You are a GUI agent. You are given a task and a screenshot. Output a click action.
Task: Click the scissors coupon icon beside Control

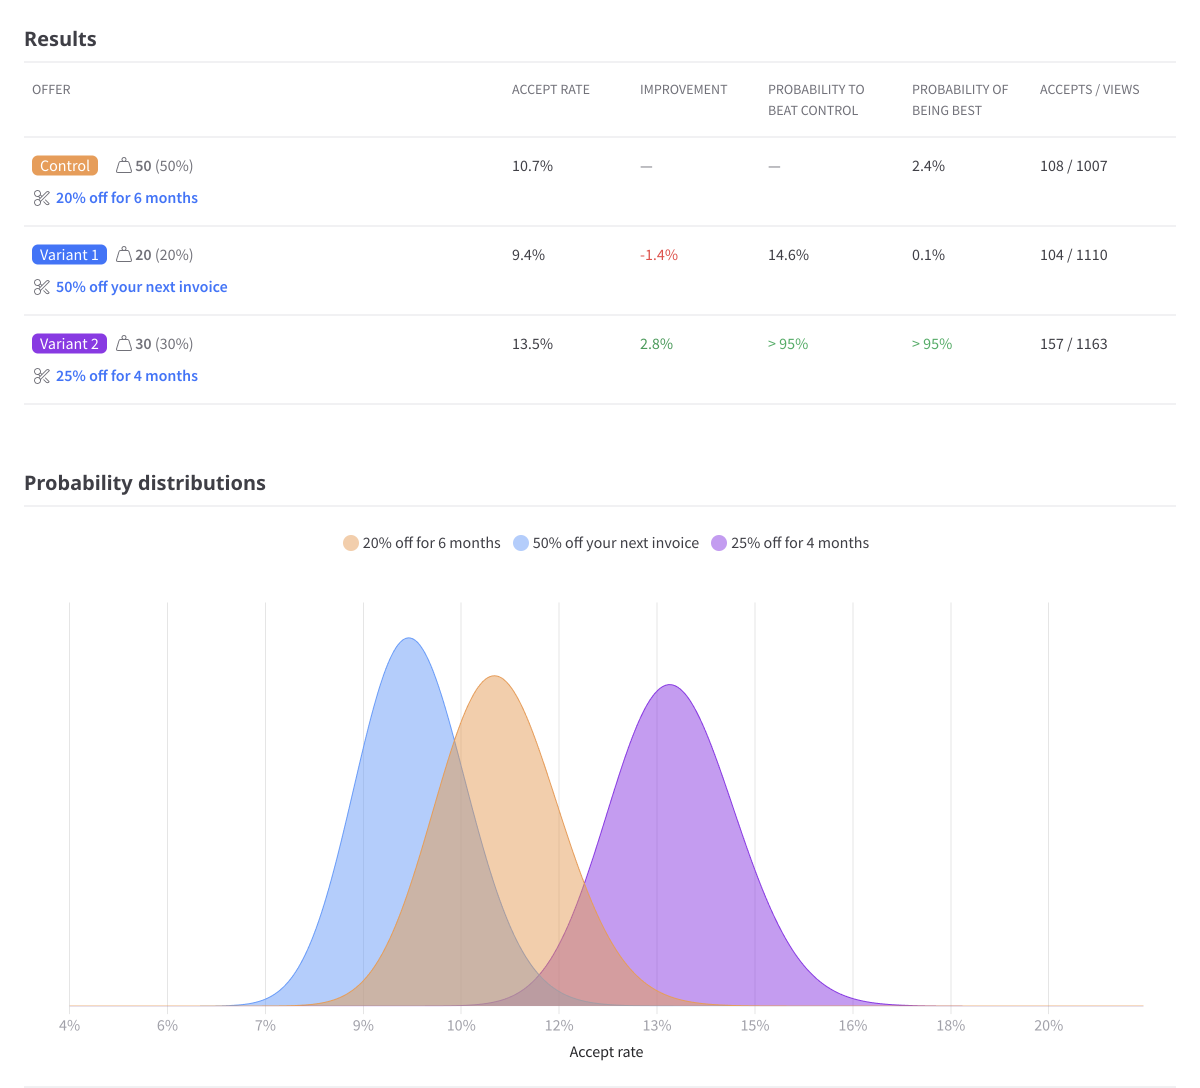point(41,197)
